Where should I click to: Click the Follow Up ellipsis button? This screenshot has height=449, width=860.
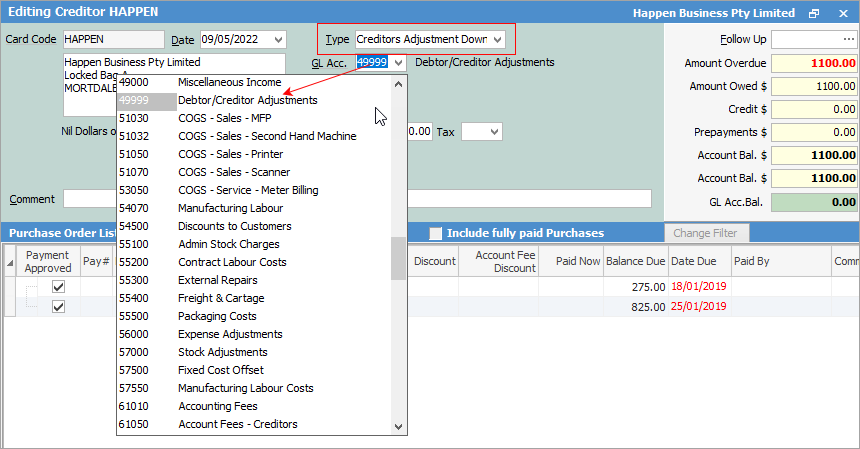pos(849,39)
